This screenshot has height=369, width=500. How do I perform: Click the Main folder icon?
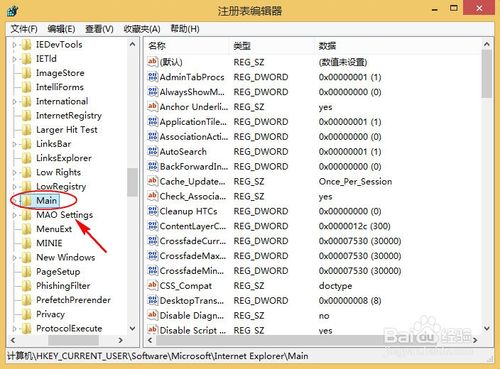click(x=27, y=201)
